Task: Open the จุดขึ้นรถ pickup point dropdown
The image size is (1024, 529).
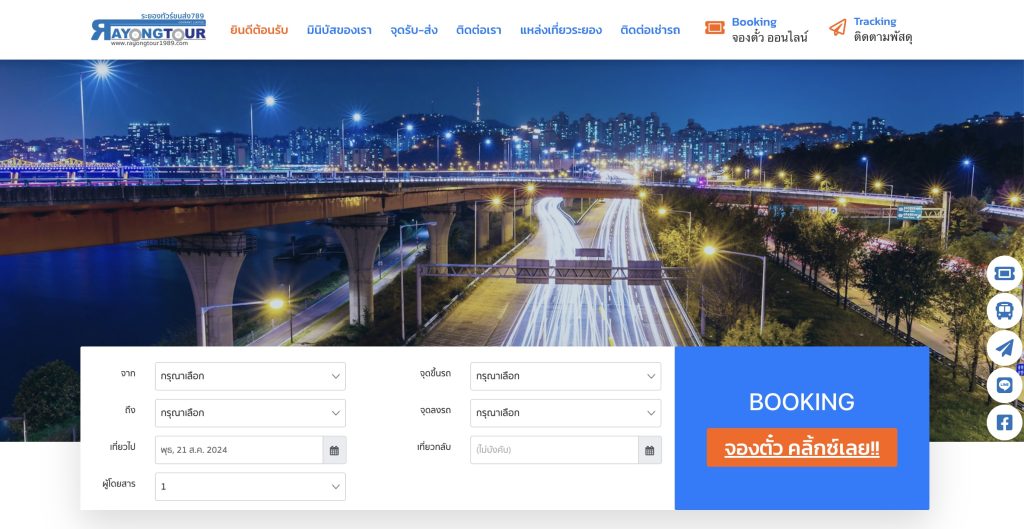Action: click(565, 376)
